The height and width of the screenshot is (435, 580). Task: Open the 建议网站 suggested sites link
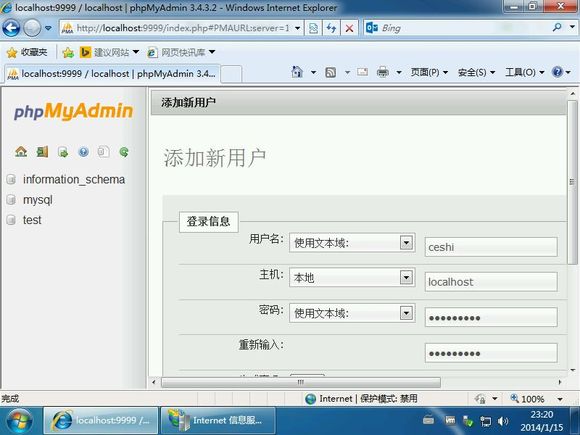pos(109,53)
